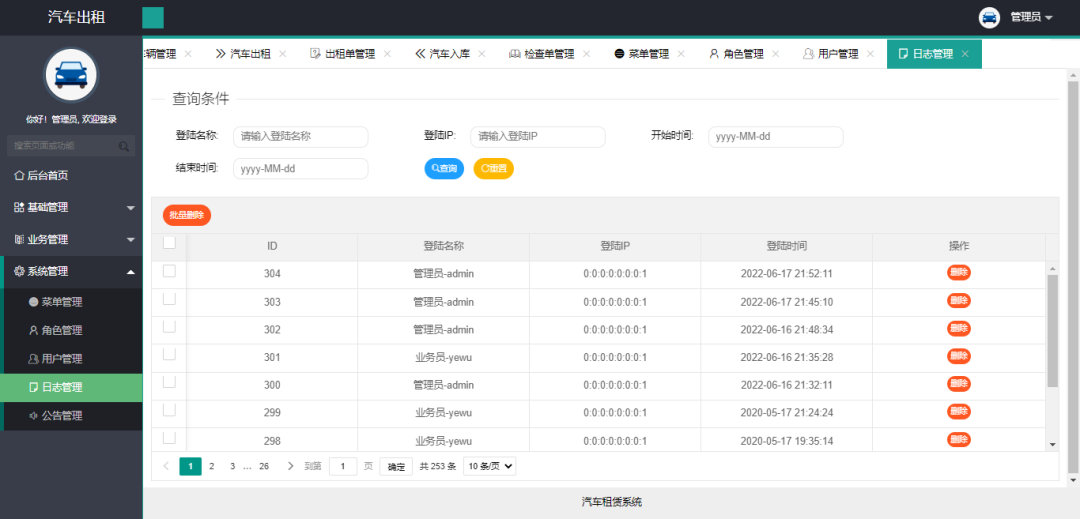
Task: Toggle the select-all checkbox in table header
Action: coord(169,242)
